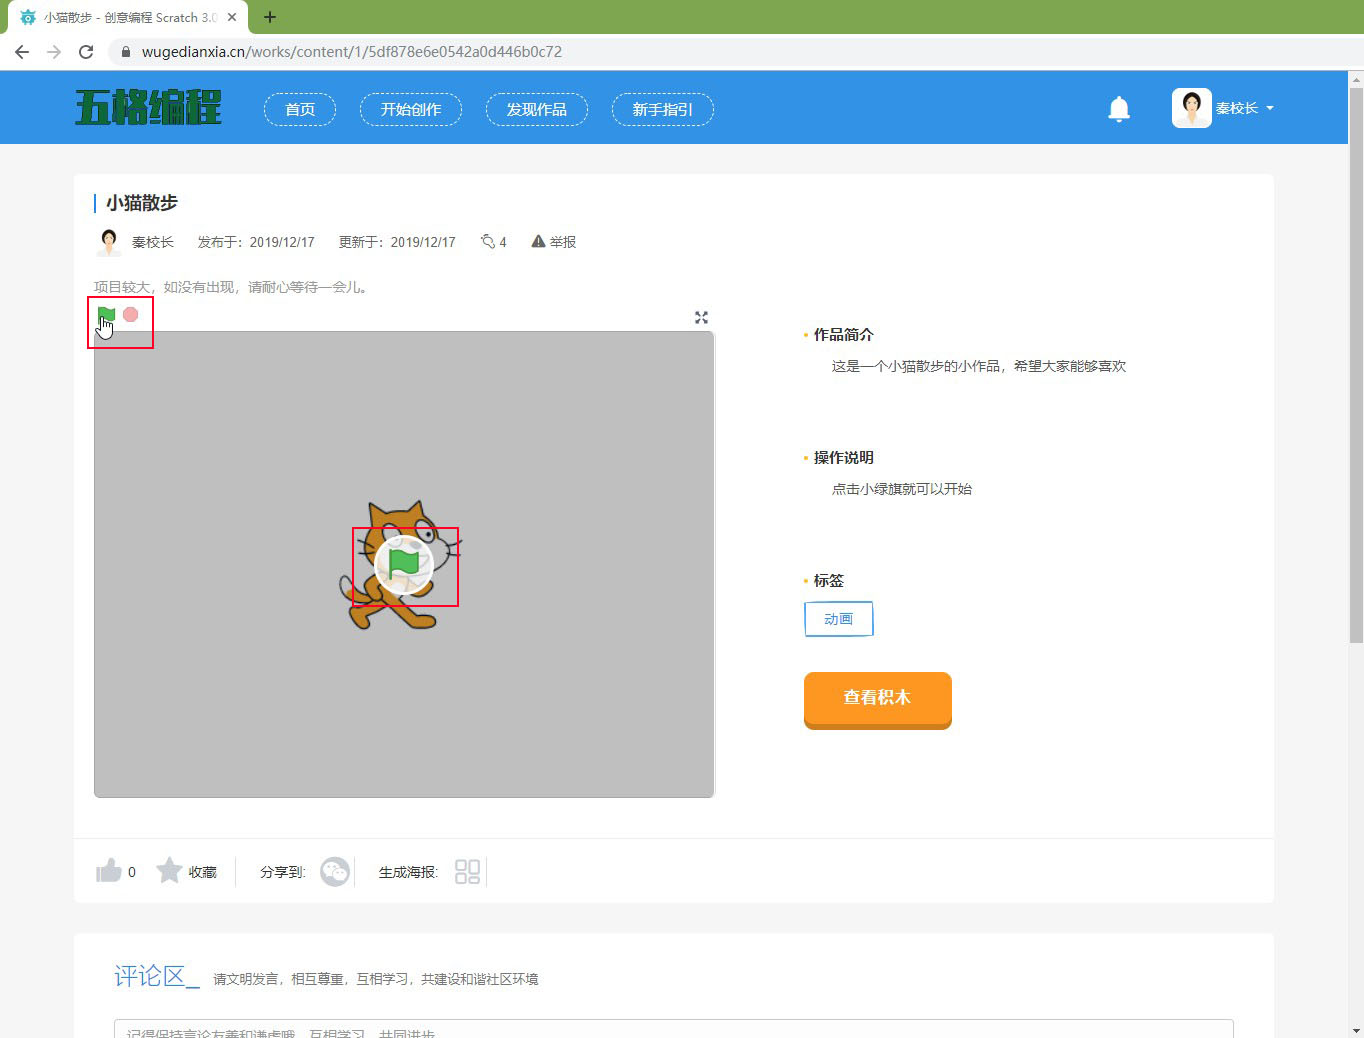This screenshot has height=1038, width=1364.
Task: Click the green flag above the stage
Action: point(107,315)
